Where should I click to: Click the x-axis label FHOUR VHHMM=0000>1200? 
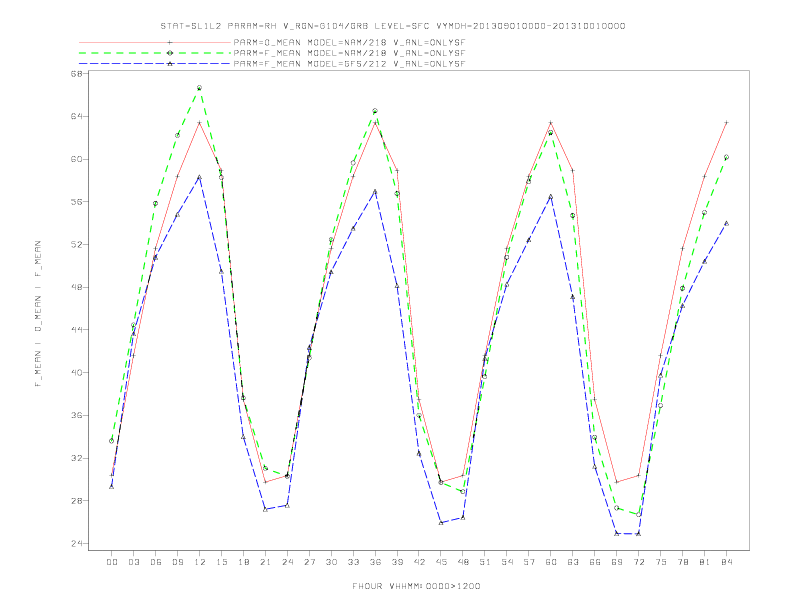tap(416, 586)
